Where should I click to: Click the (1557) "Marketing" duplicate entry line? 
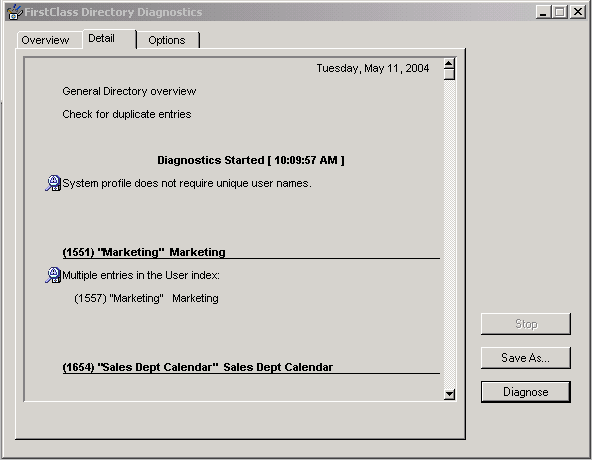pos(146,298)
